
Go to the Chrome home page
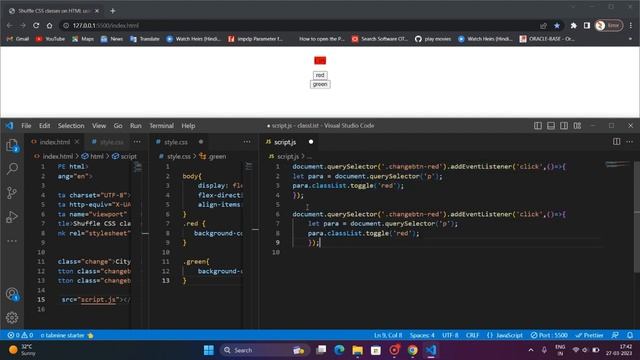coord(49,25)
